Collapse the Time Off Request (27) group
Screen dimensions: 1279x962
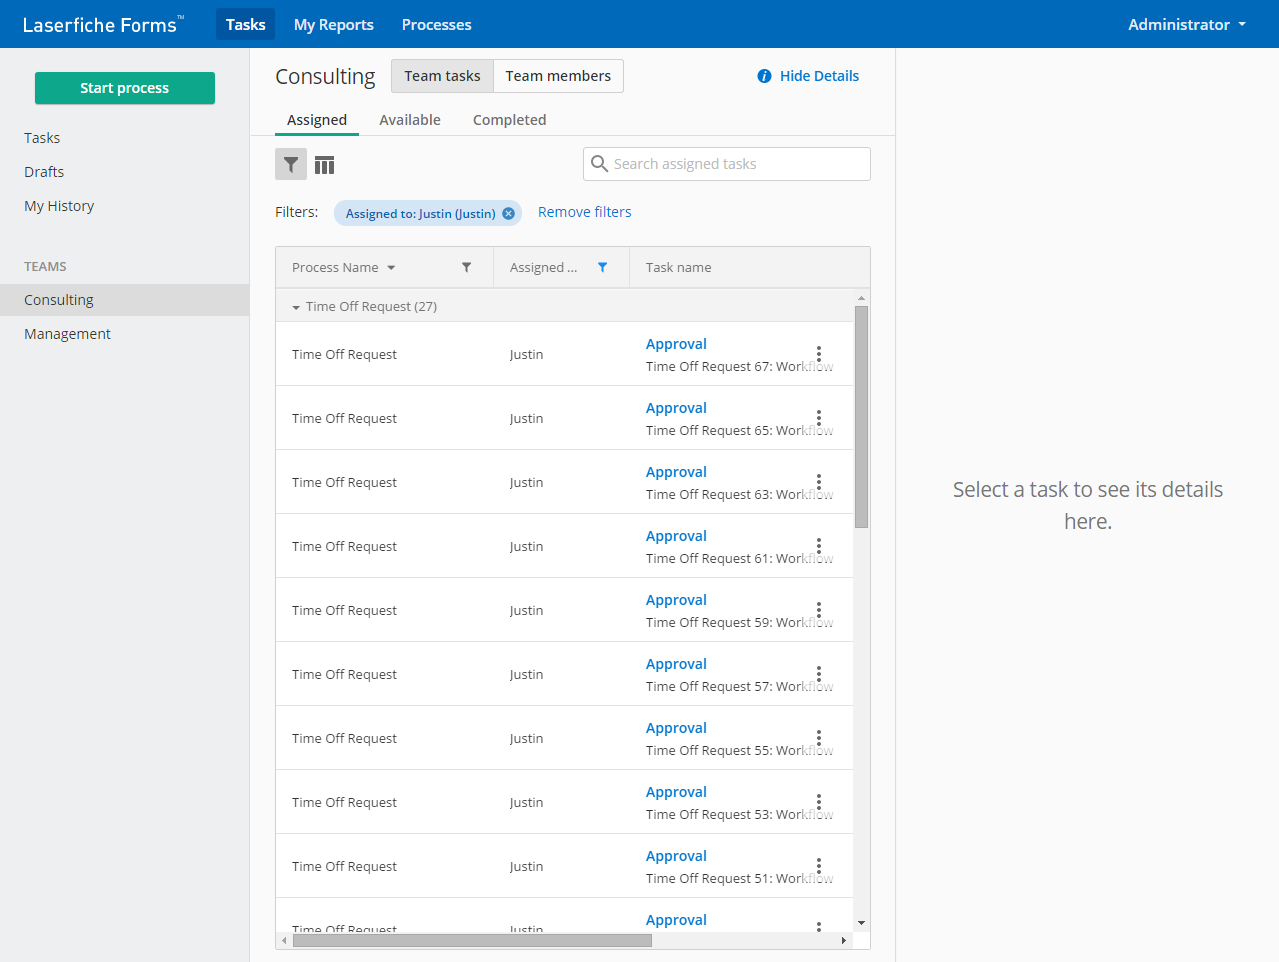coord(296,307)
